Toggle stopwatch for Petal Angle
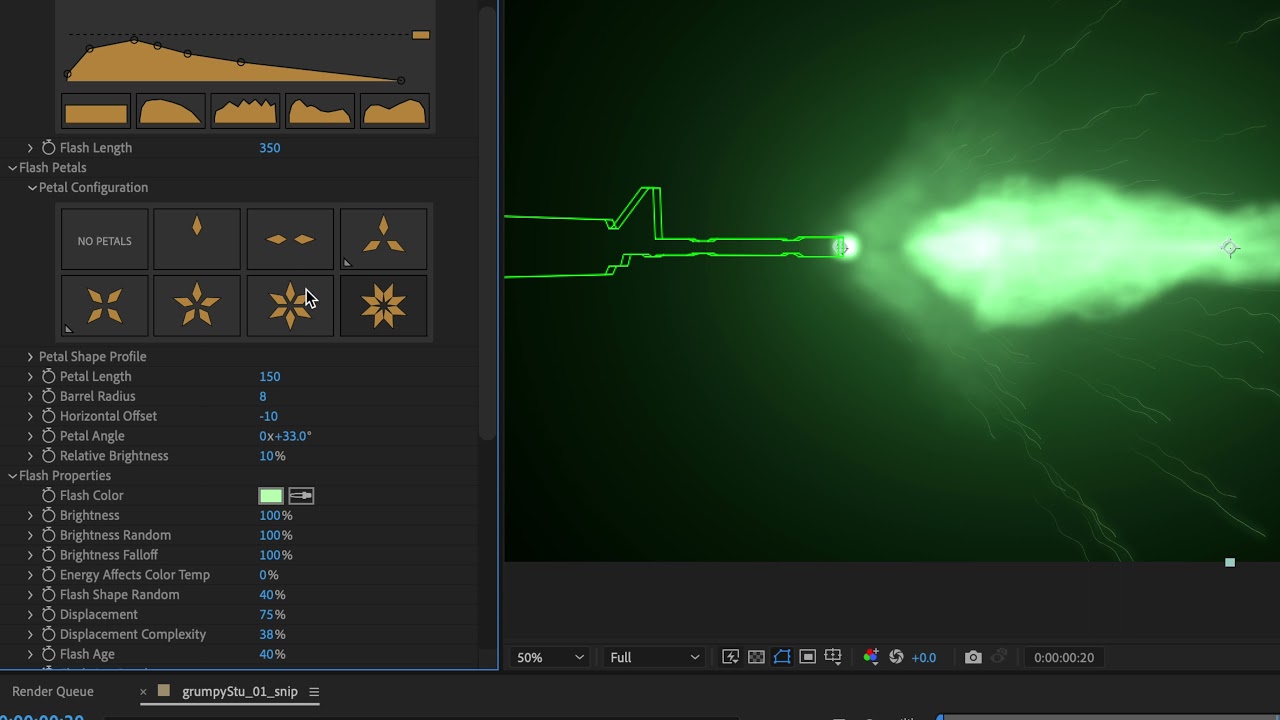 pos(48,436)
